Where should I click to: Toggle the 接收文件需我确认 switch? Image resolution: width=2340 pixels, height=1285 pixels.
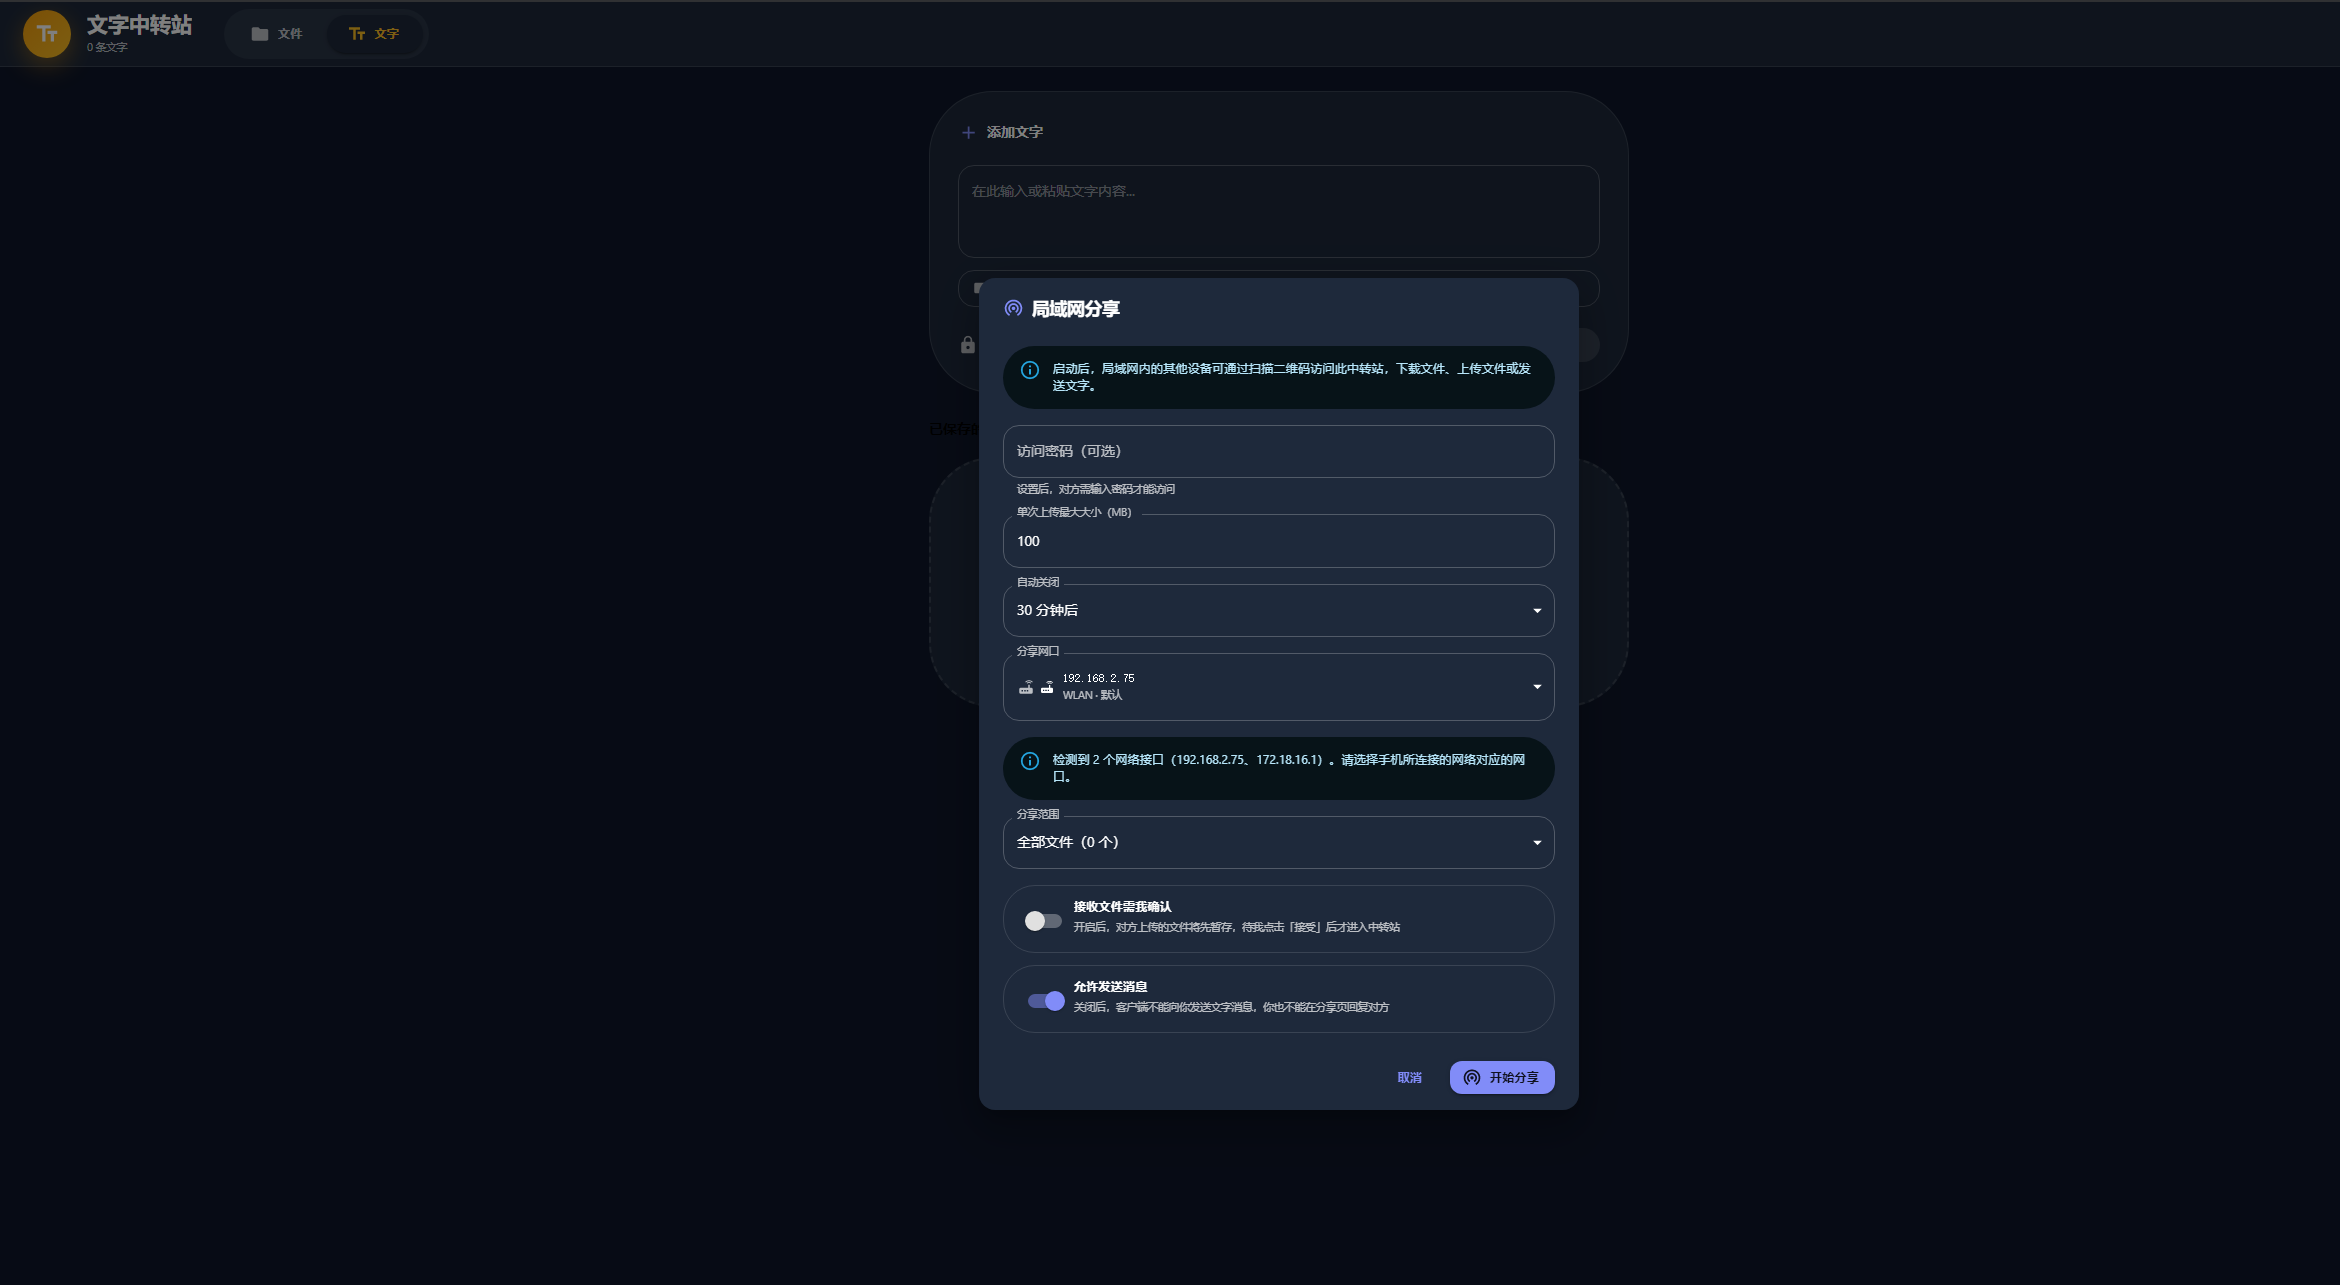point(1043,920)
